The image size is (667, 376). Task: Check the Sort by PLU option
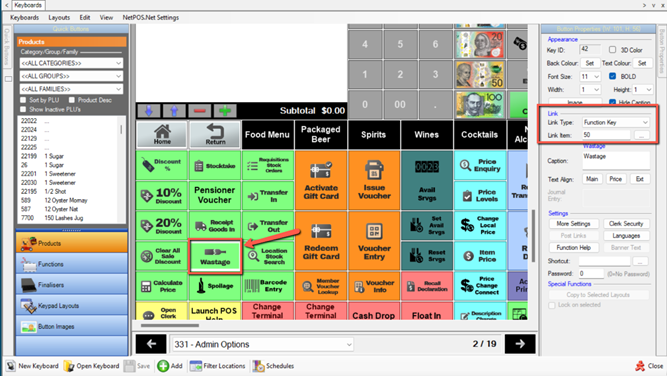click(x=23, y=100)
